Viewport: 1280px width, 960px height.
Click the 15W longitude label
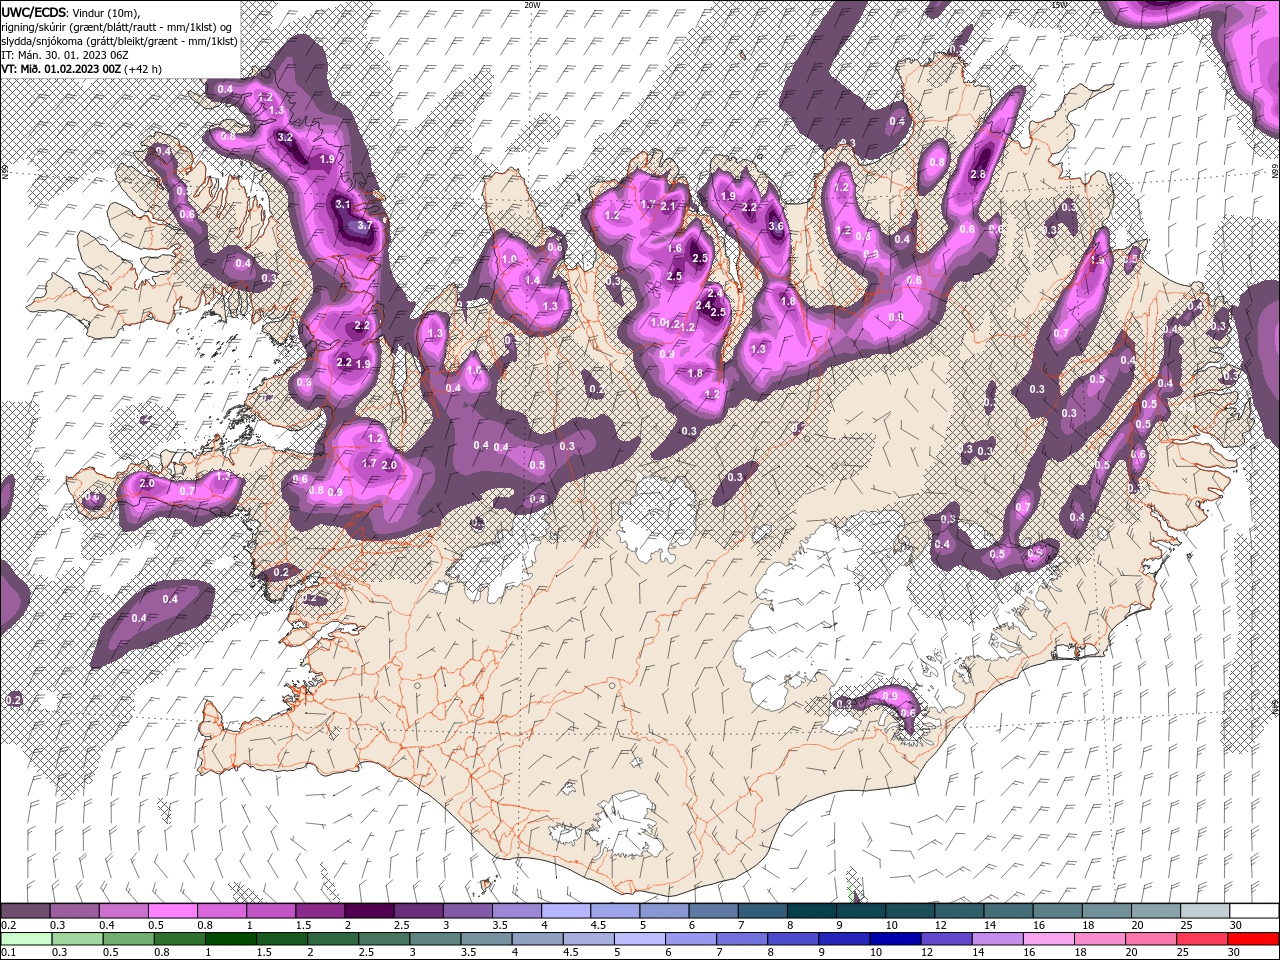coord(1060,5)
